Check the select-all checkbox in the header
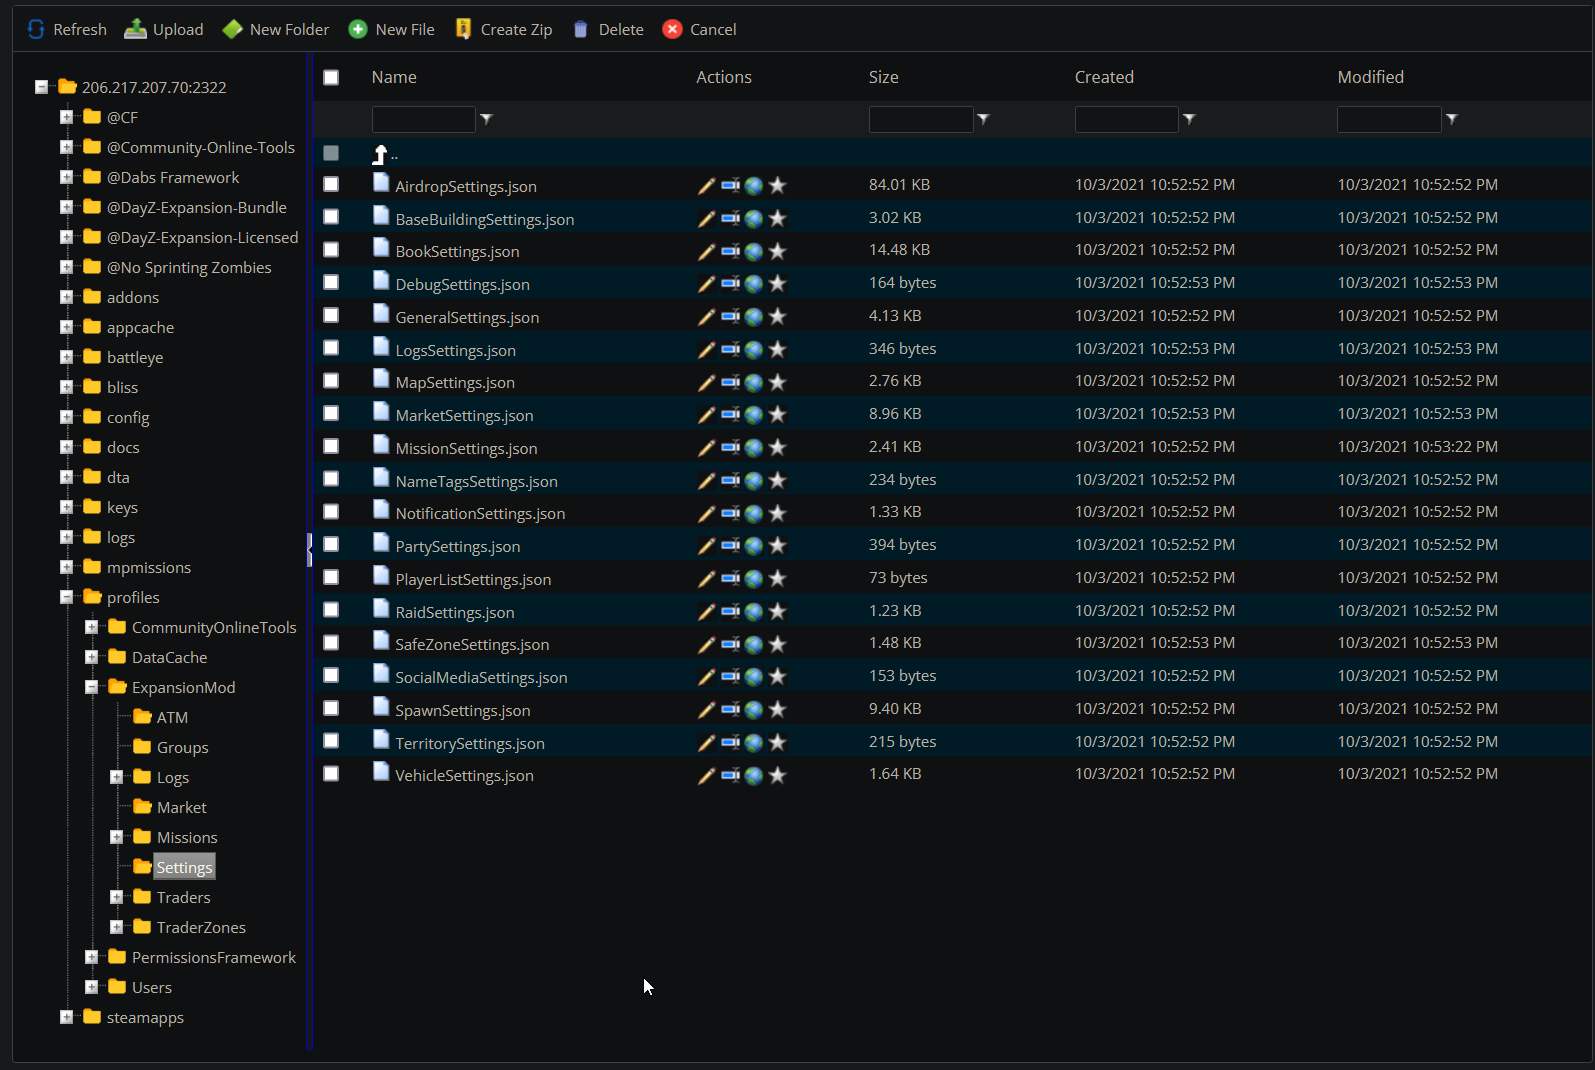This screenshot has width=1595, height=1070. coord(331,78)
